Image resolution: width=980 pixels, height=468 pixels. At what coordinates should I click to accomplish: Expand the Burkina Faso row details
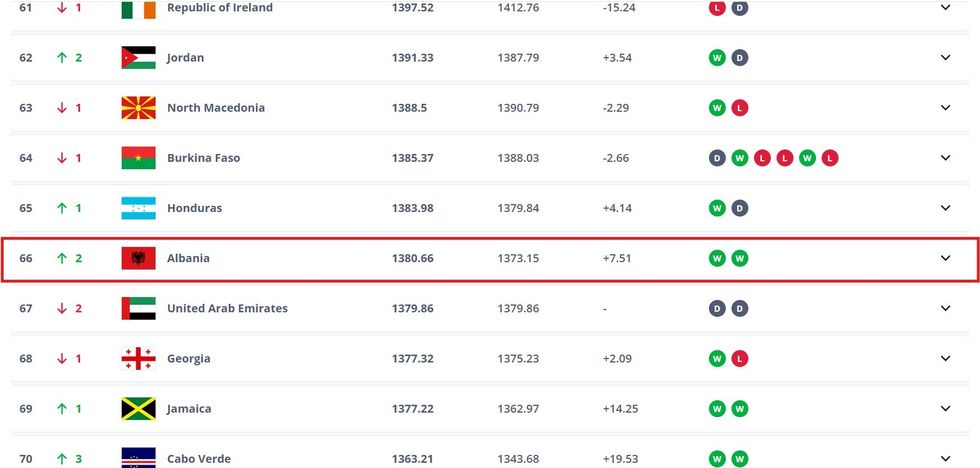pyautogui.click(x=945, y=158)
